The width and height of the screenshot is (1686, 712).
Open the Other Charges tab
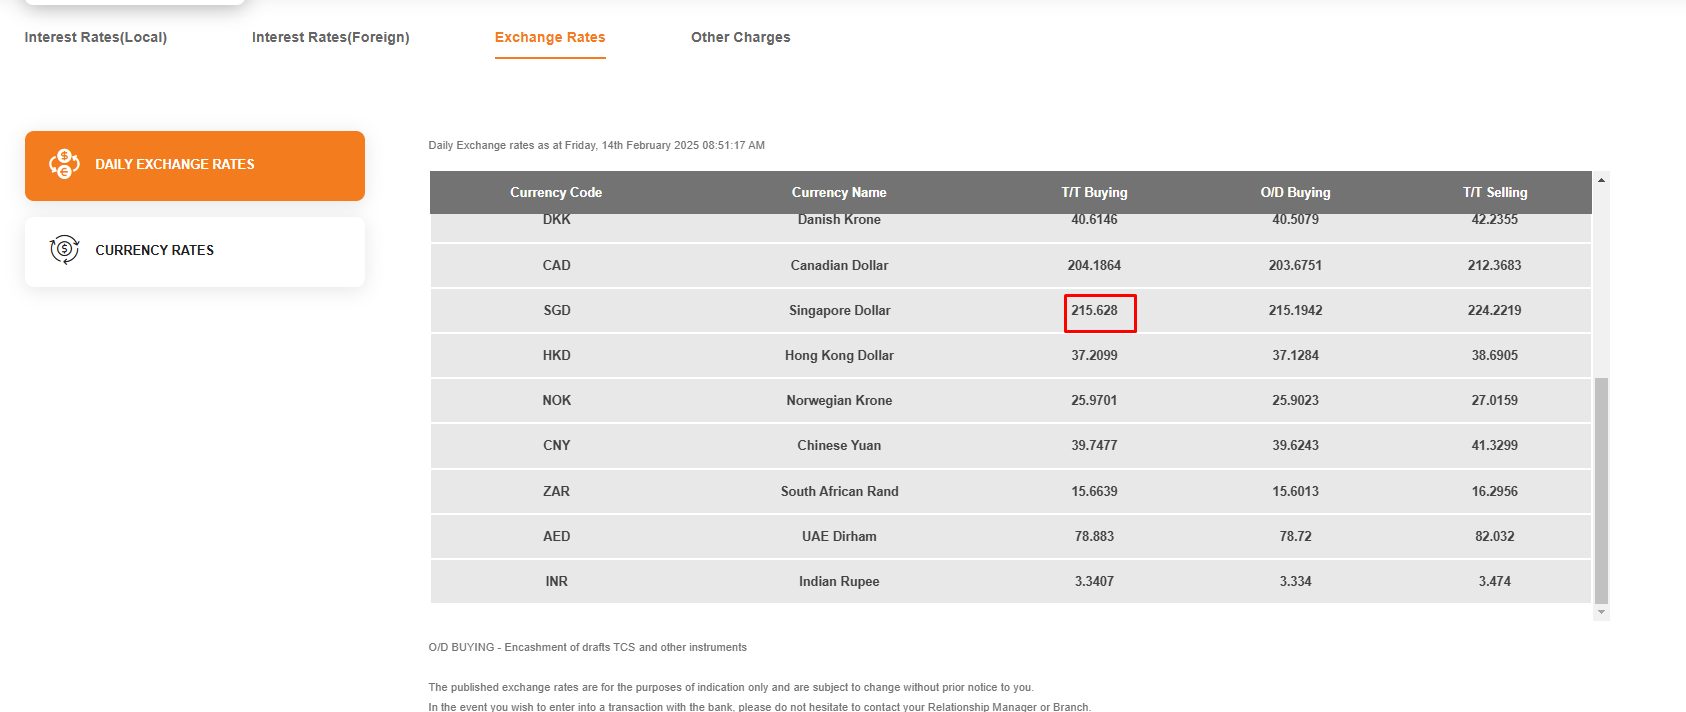pyautogui.click(x=741, y=37)
